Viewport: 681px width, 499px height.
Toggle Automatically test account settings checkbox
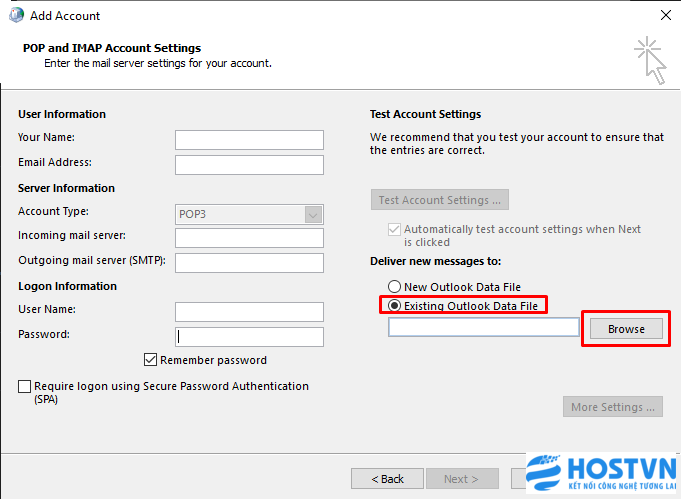(394, 229)
